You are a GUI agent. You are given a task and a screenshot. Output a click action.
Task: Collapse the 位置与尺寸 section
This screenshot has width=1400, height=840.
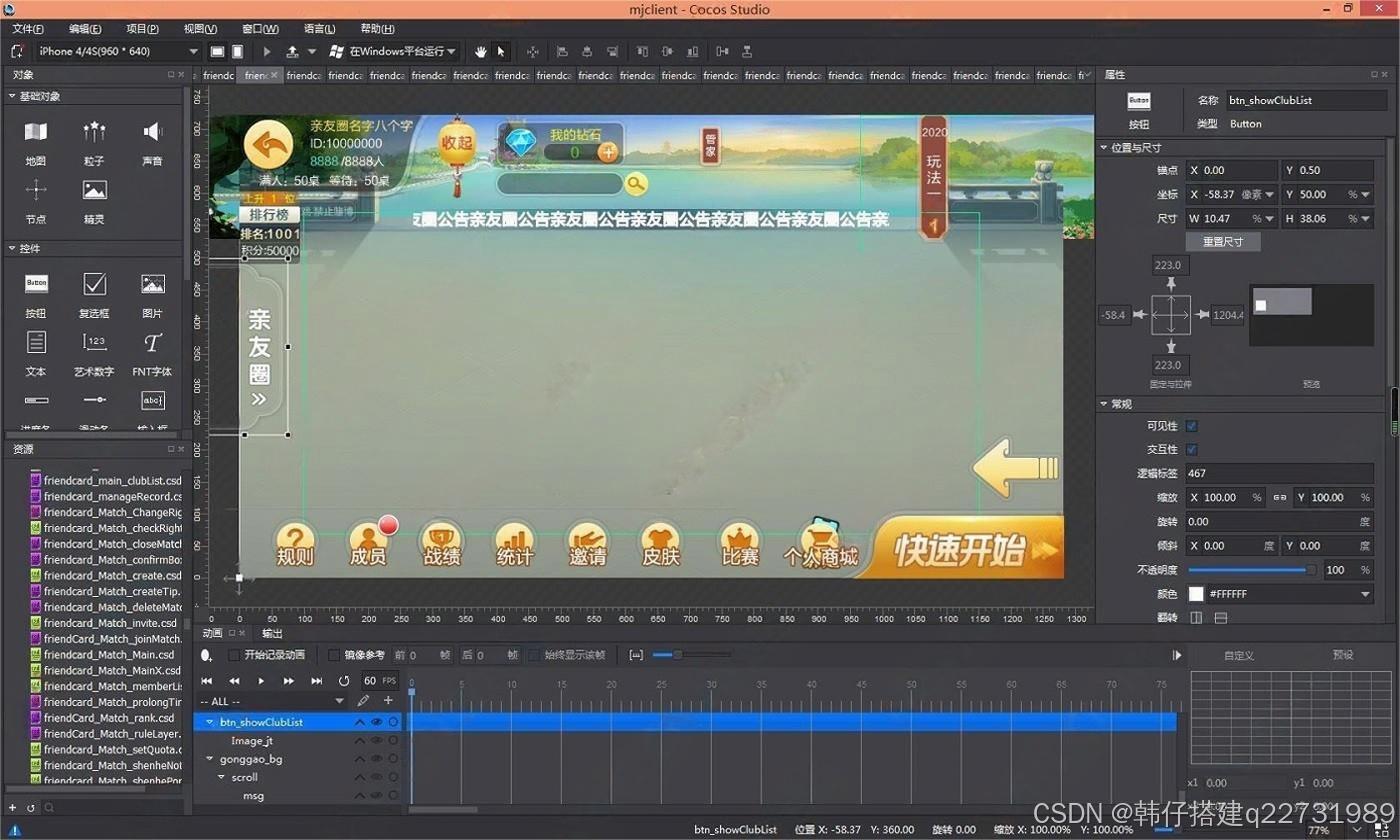pyautogui.click(x=1105, y=147)
